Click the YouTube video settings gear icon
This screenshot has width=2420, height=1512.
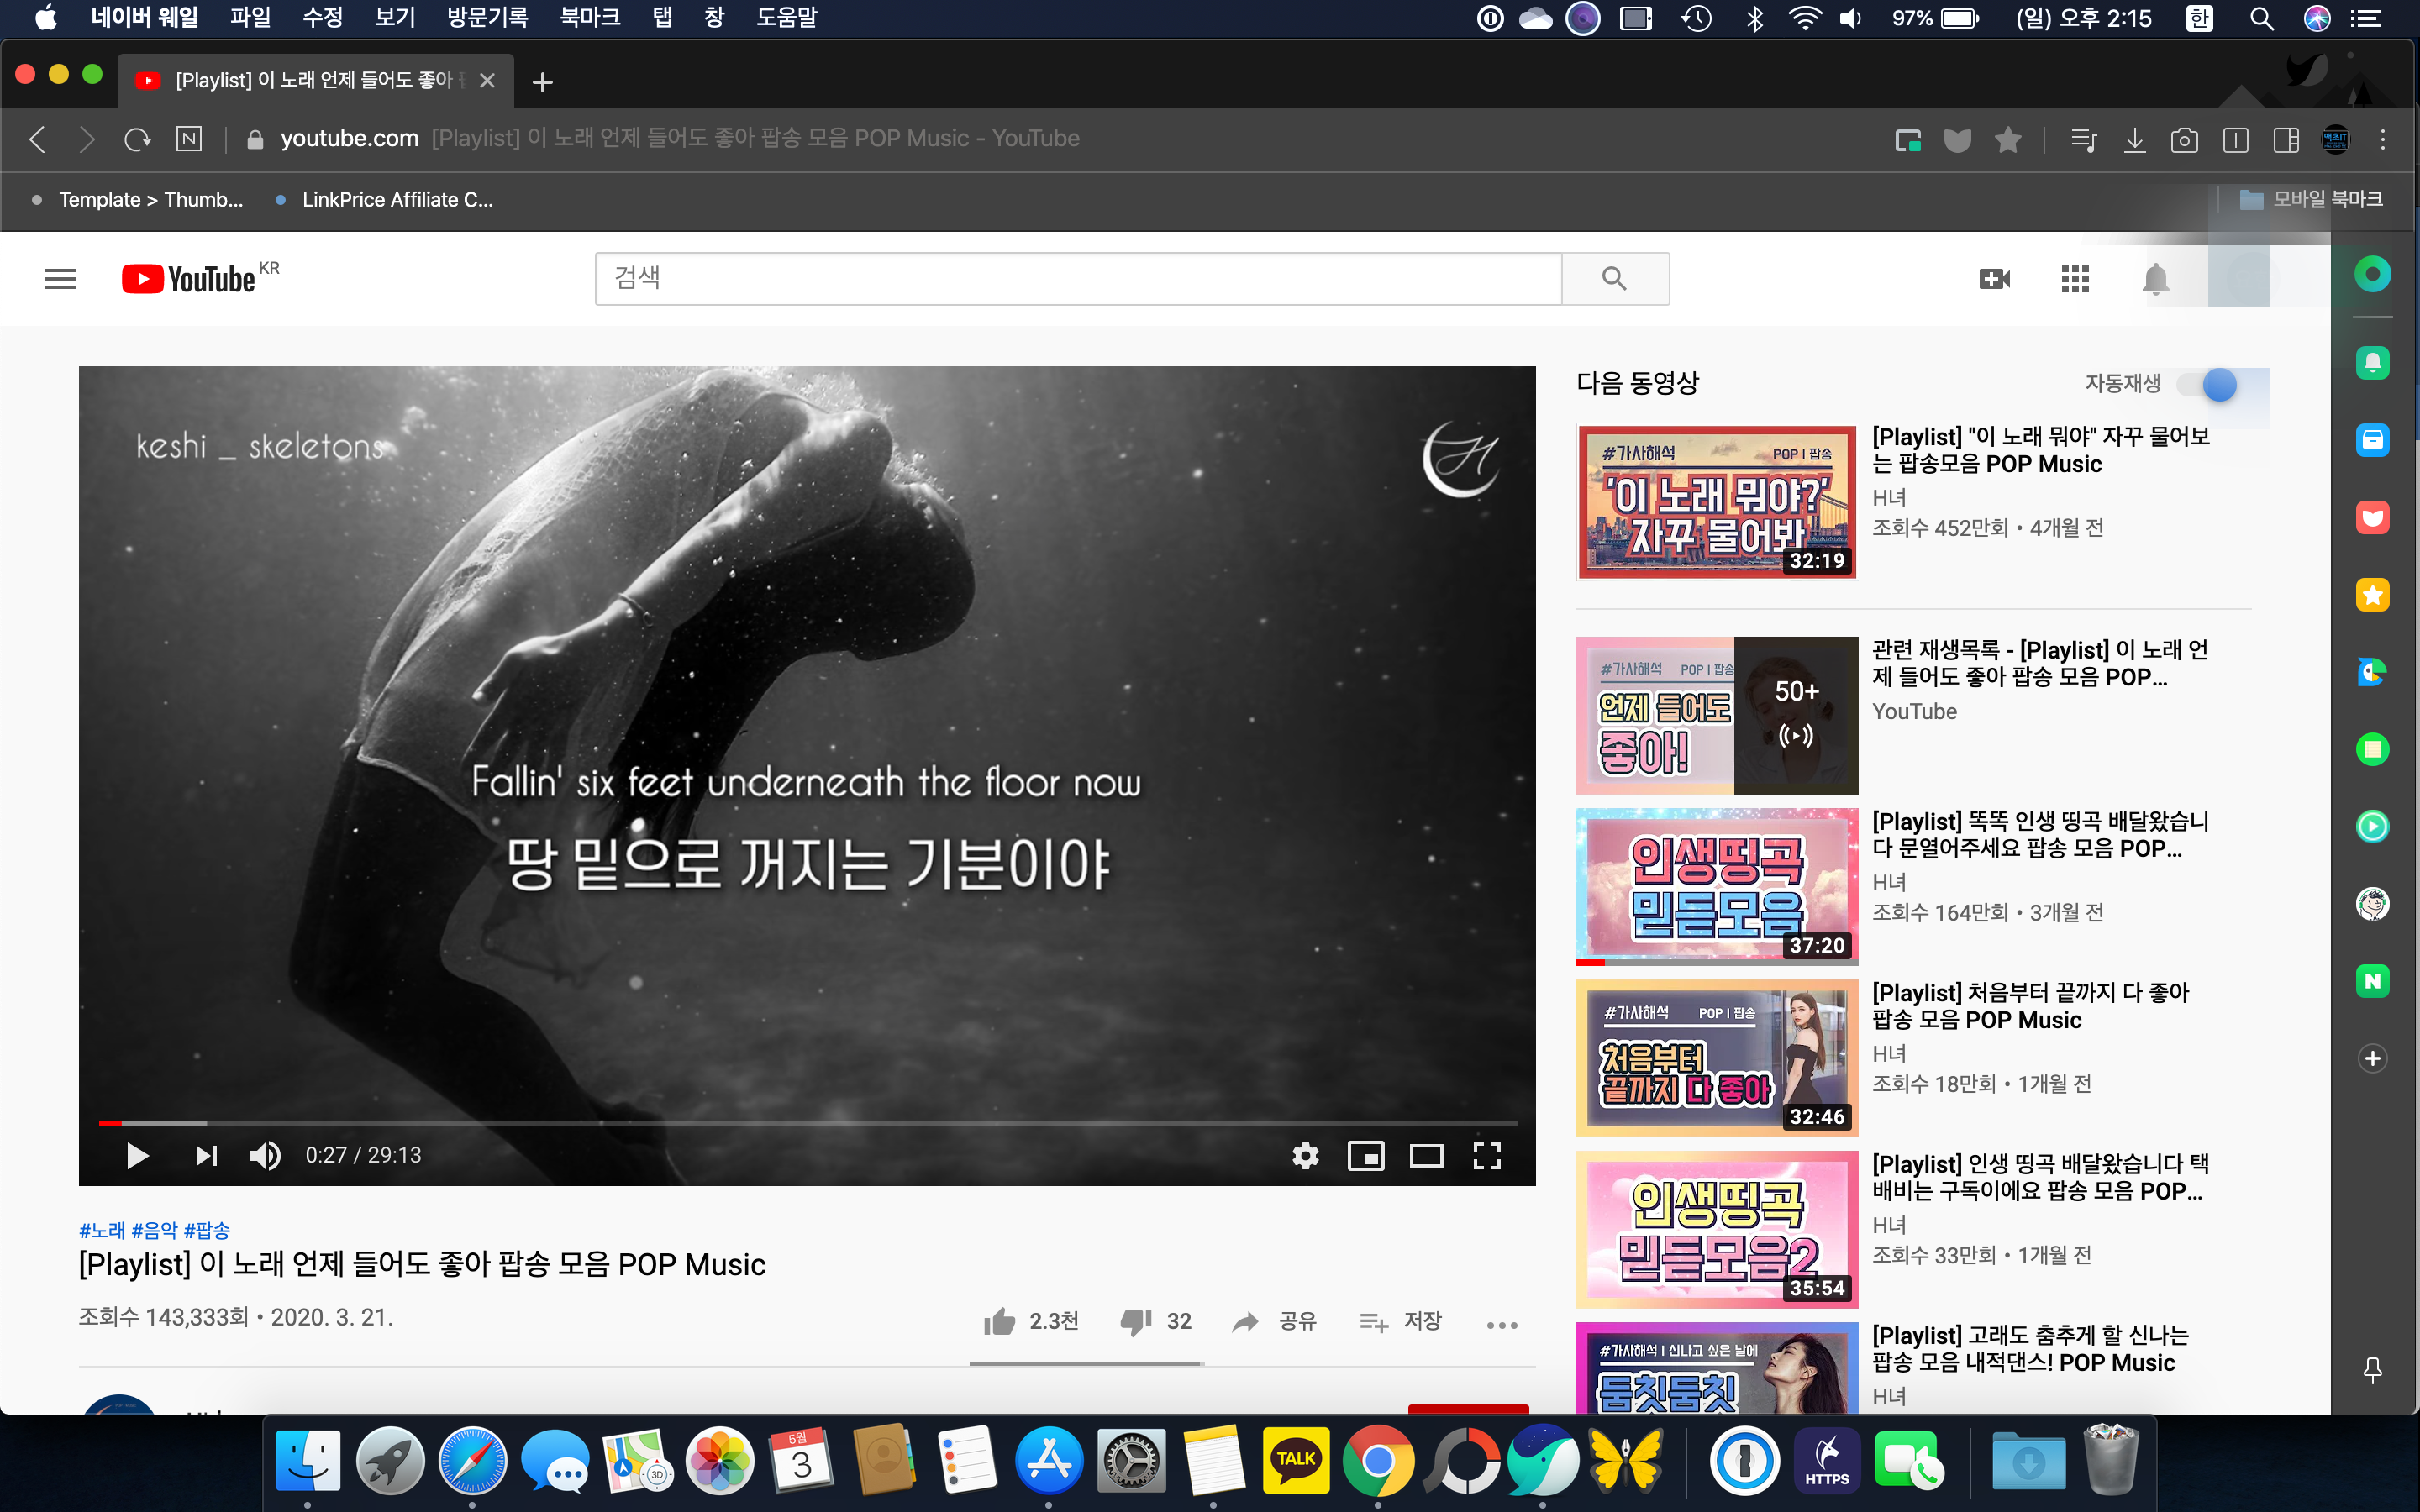tap(1305, 1156)
